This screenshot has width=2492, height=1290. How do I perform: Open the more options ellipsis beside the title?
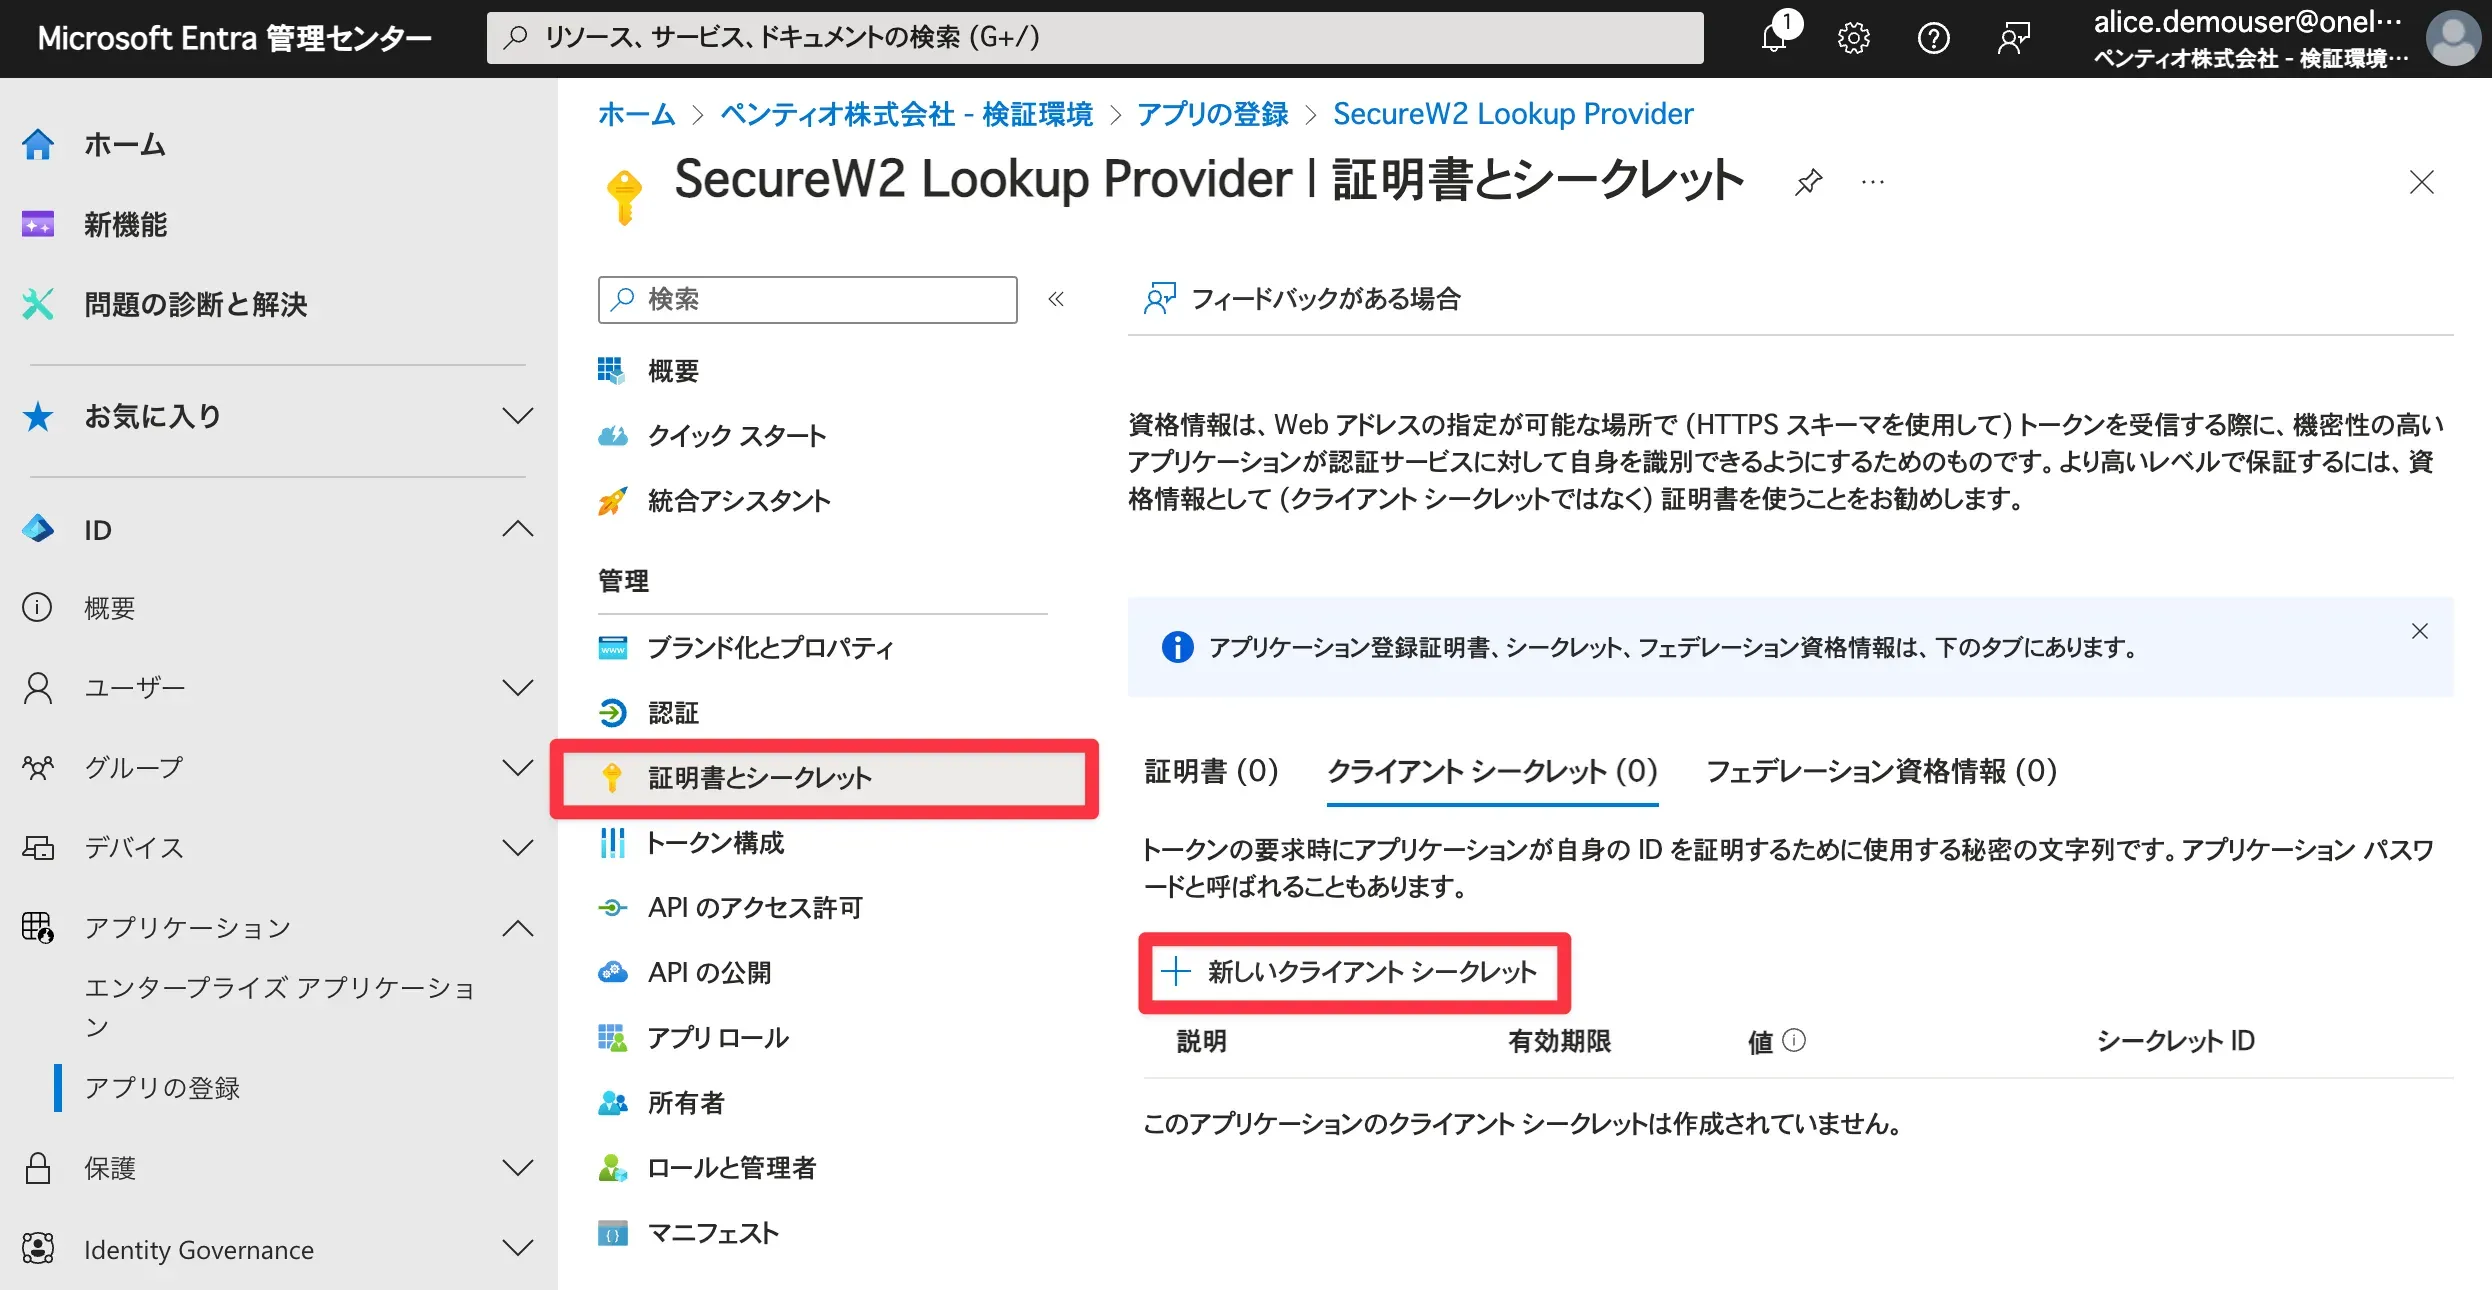click(1872, 182)
